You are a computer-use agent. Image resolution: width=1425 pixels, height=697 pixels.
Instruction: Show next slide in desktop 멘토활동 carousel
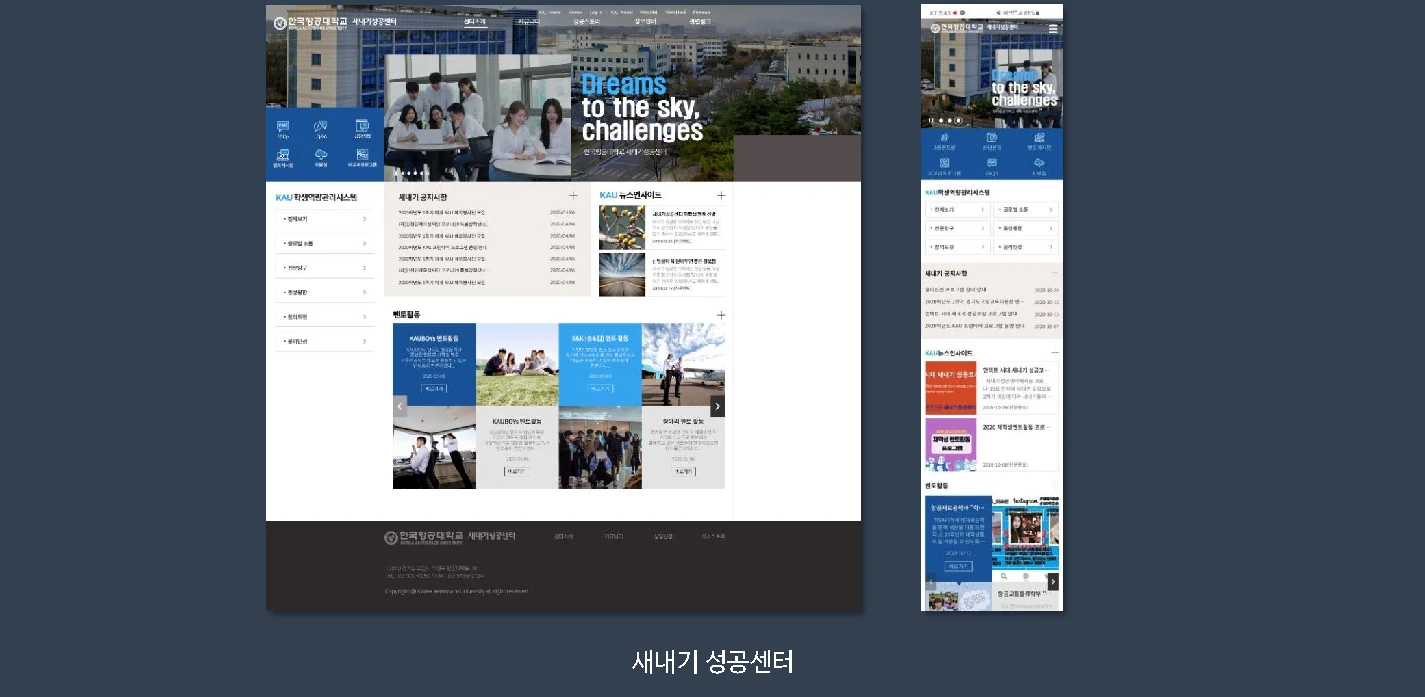pos(717,406)
